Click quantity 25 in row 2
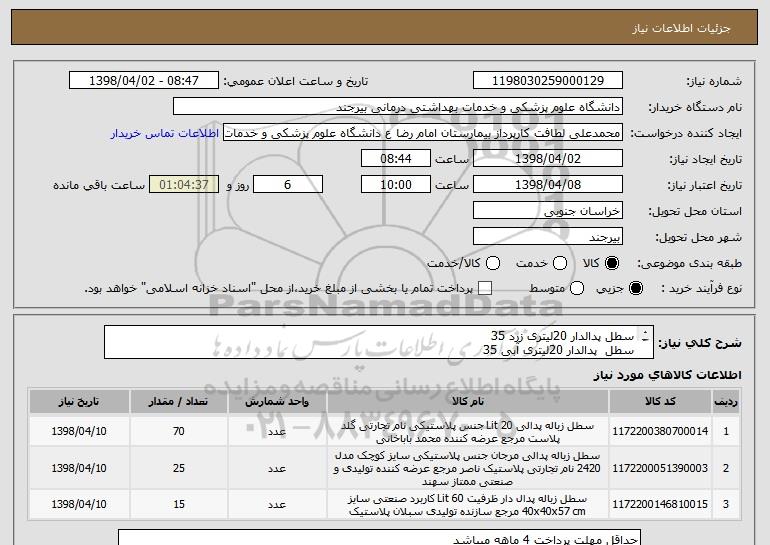The height and width of the screenshot is (545, 770). (x=179, y=468)
